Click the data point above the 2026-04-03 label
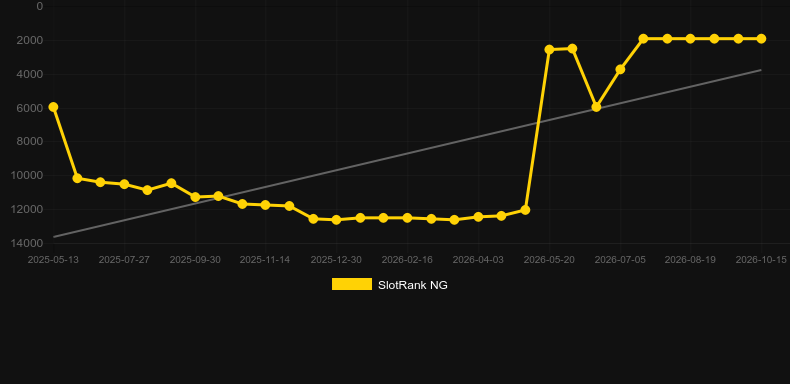 478,217
